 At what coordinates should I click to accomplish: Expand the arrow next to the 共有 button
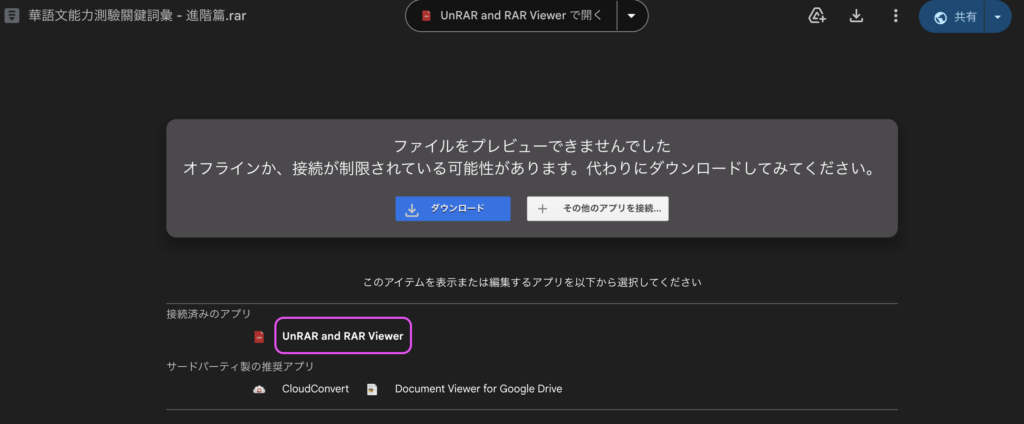tap(997, 17)
